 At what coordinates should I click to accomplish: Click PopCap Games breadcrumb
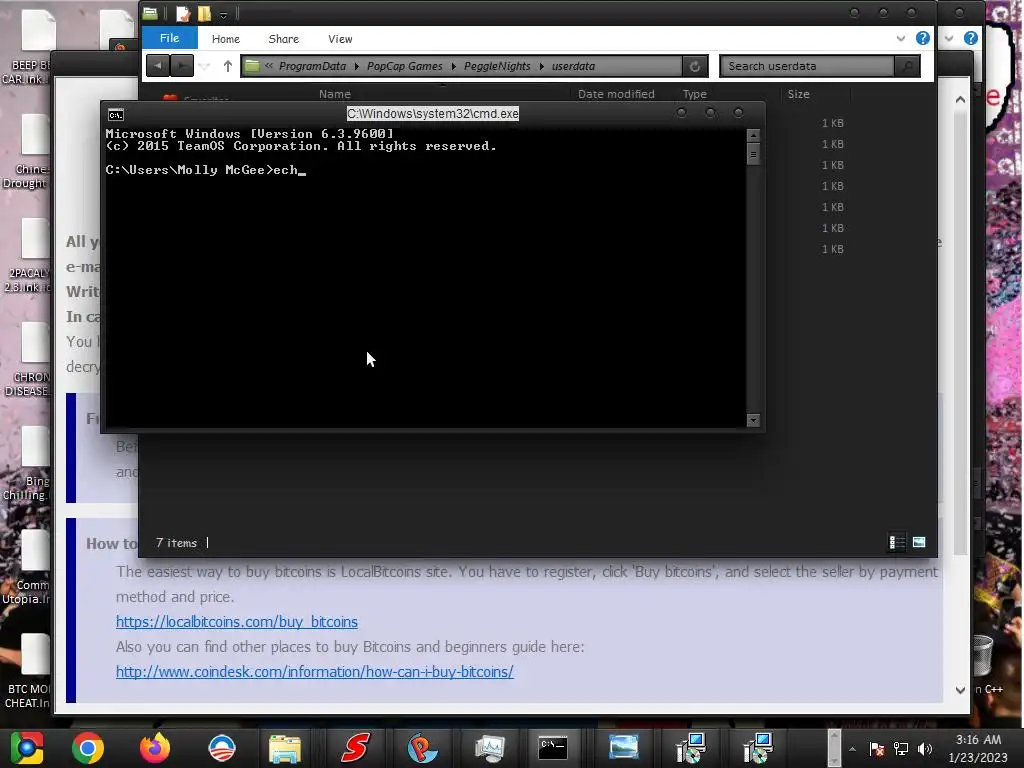404,66
